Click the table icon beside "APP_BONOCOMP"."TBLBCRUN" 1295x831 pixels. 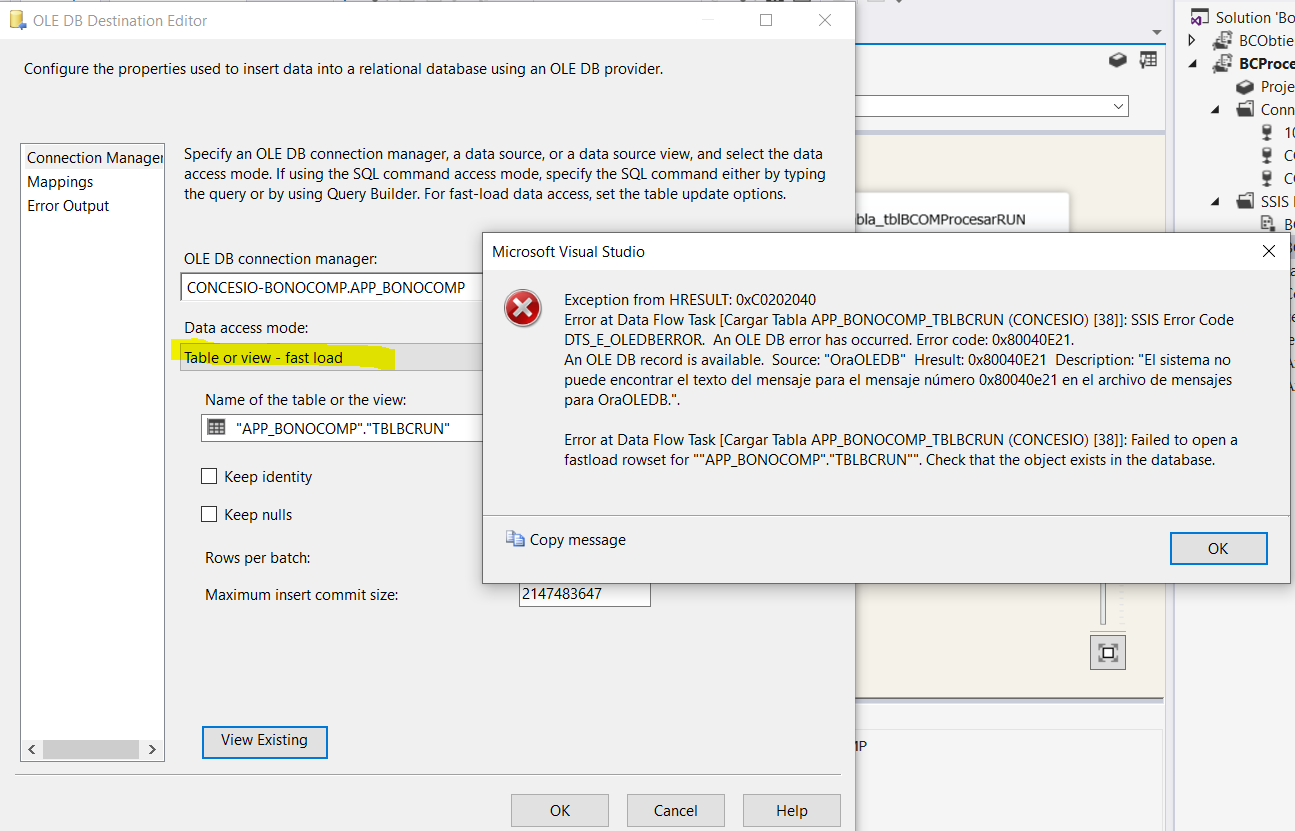216,427
